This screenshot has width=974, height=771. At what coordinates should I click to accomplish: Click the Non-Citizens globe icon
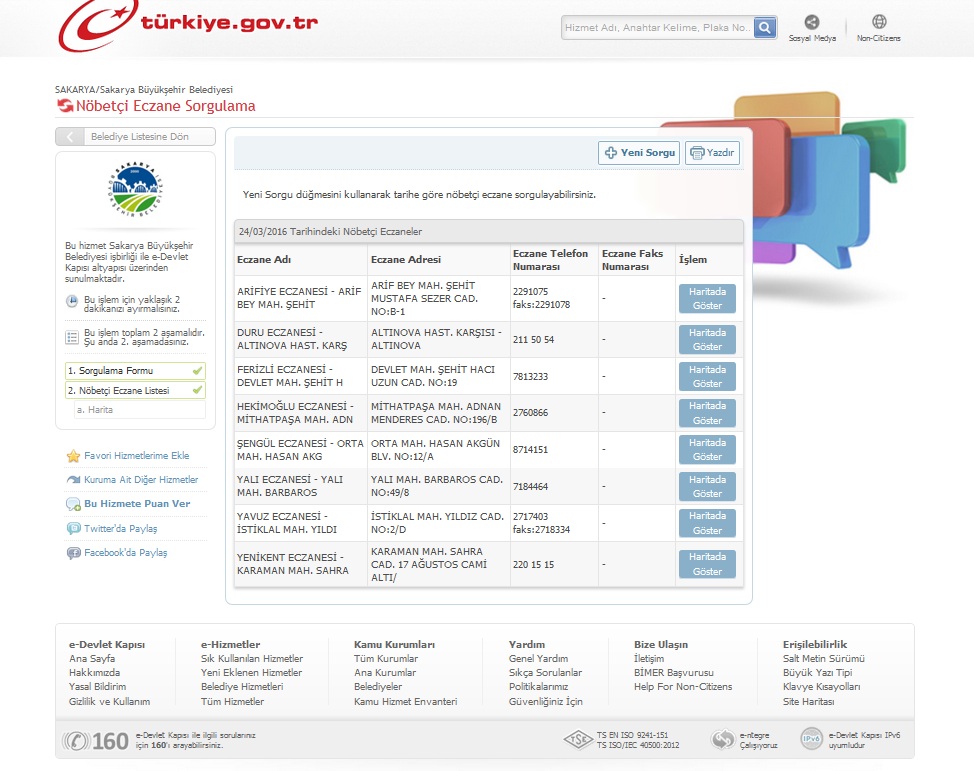pos(878,22)
